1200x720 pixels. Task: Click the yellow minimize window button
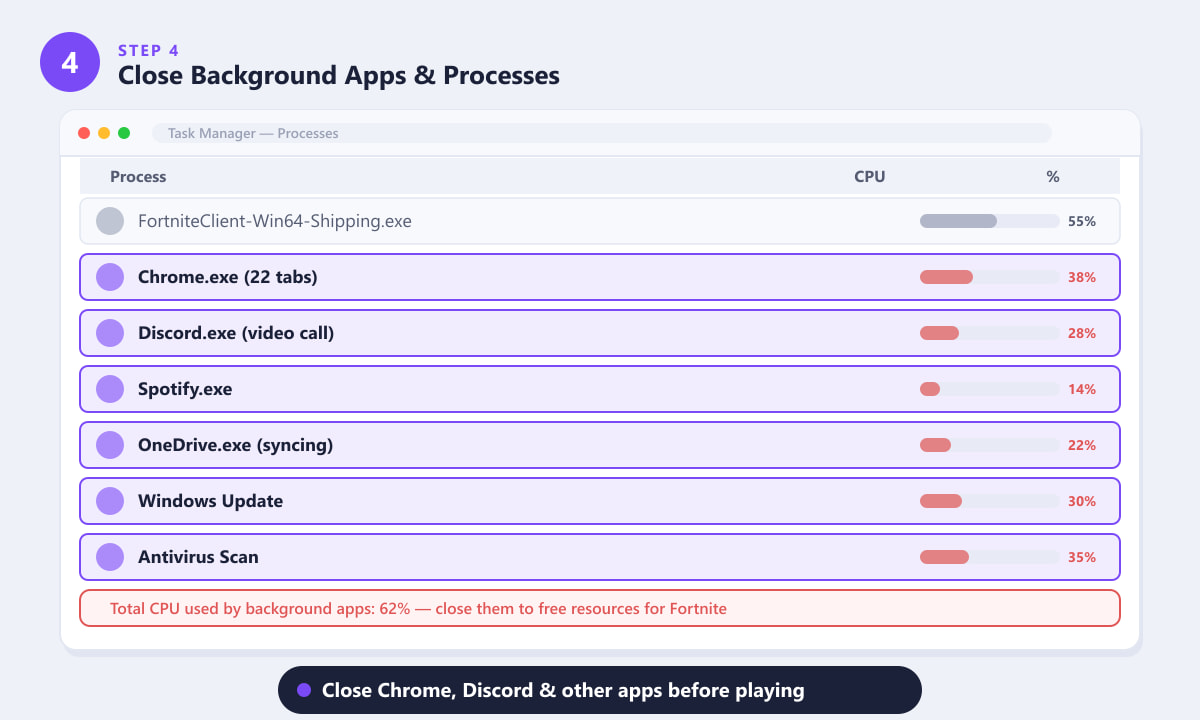(104, 133)
